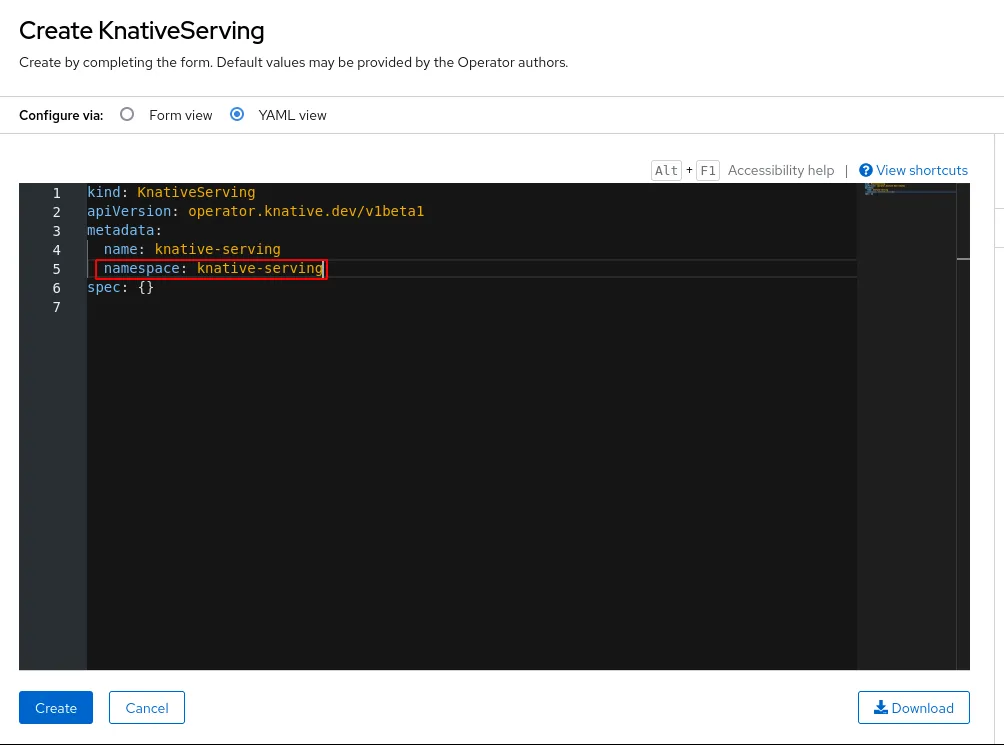Image resolution: width=1004 pixels, height=745 pixels.
Task: Click the editor's vertical scrollbar marker
Action: 963,259
